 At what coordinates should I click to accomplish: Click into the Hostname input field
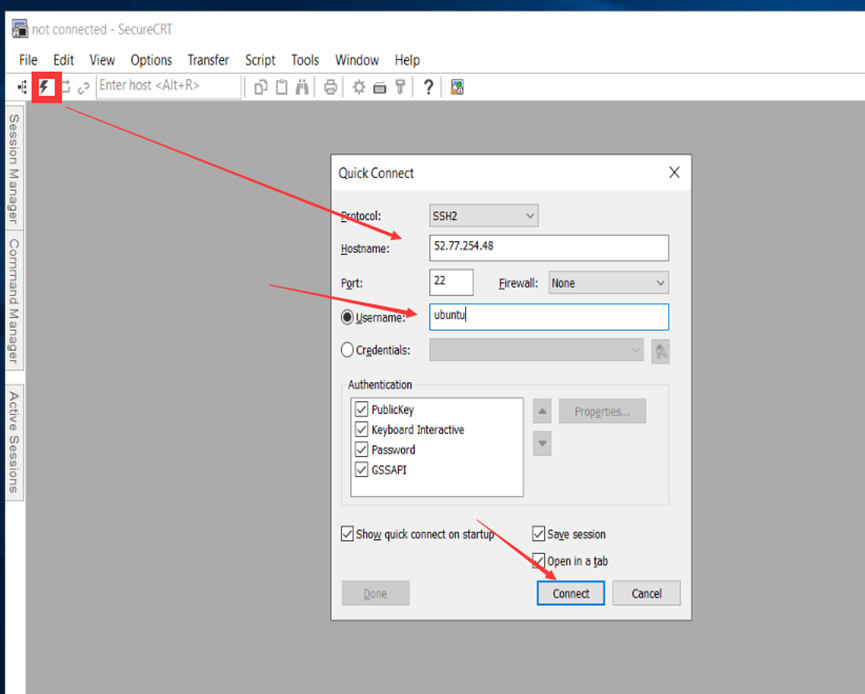pos(548,248)
